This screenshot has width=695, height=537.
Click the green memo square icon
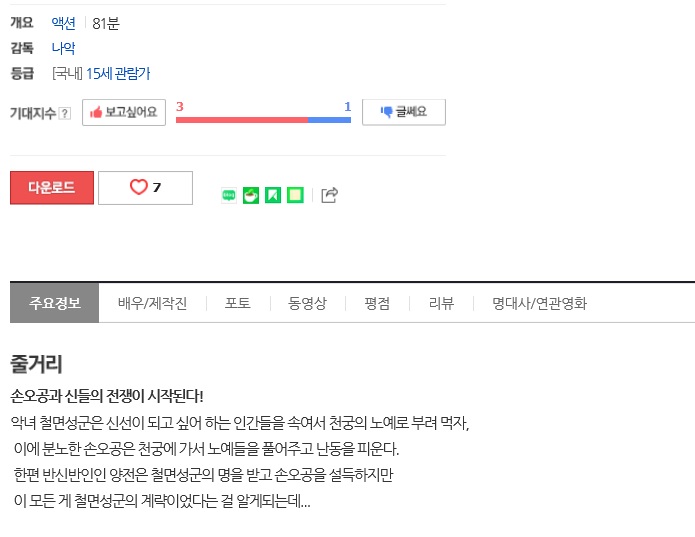[295, 195]
